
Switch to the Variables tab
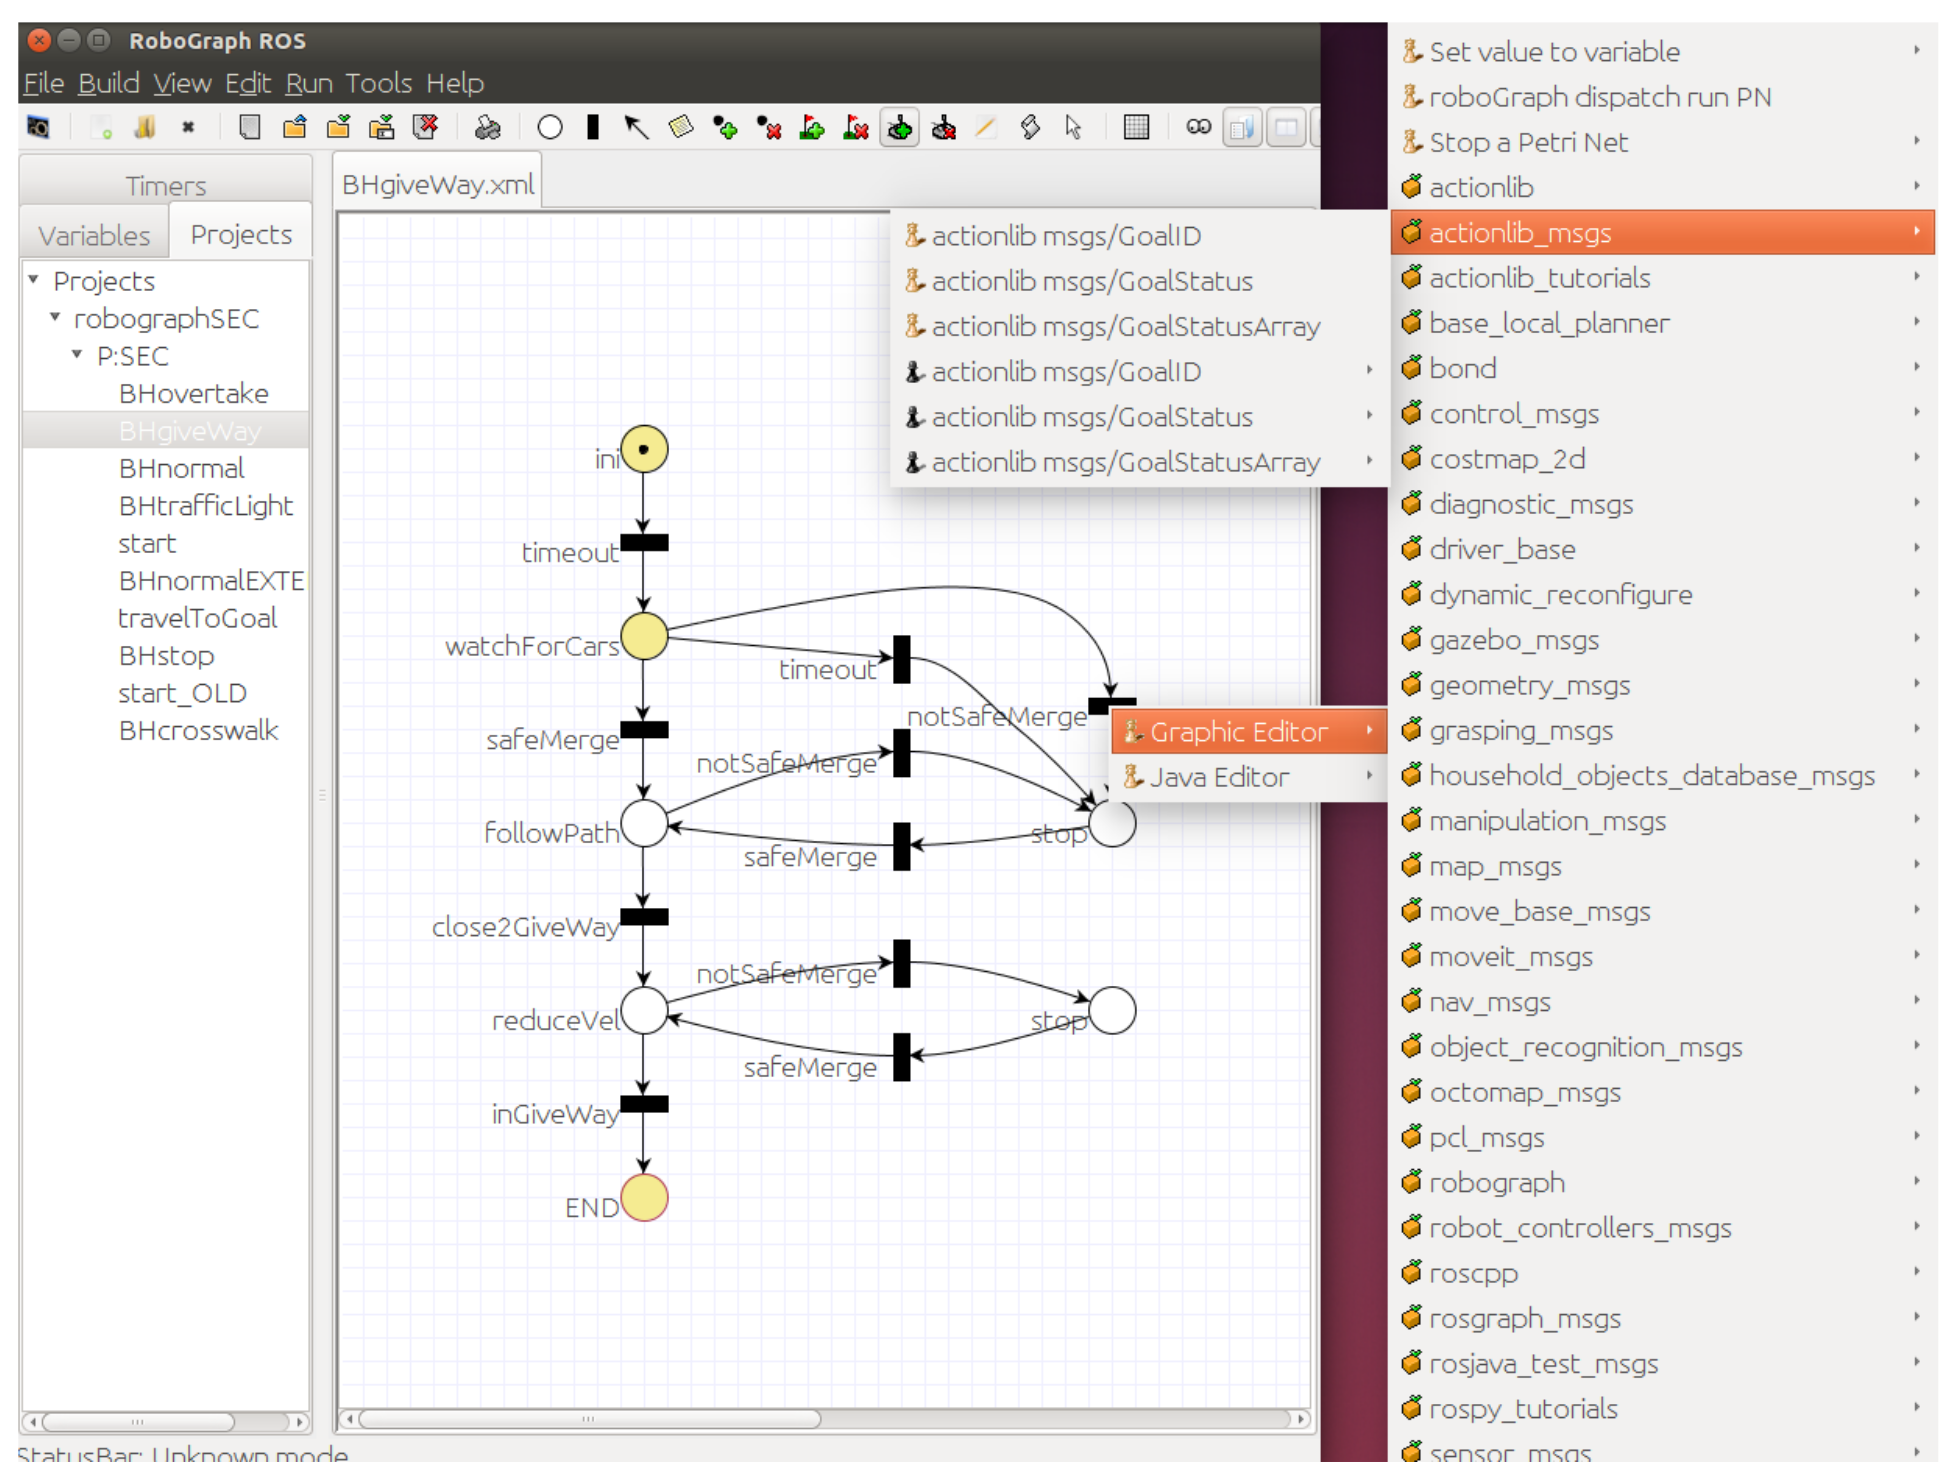tap(94, 236)
